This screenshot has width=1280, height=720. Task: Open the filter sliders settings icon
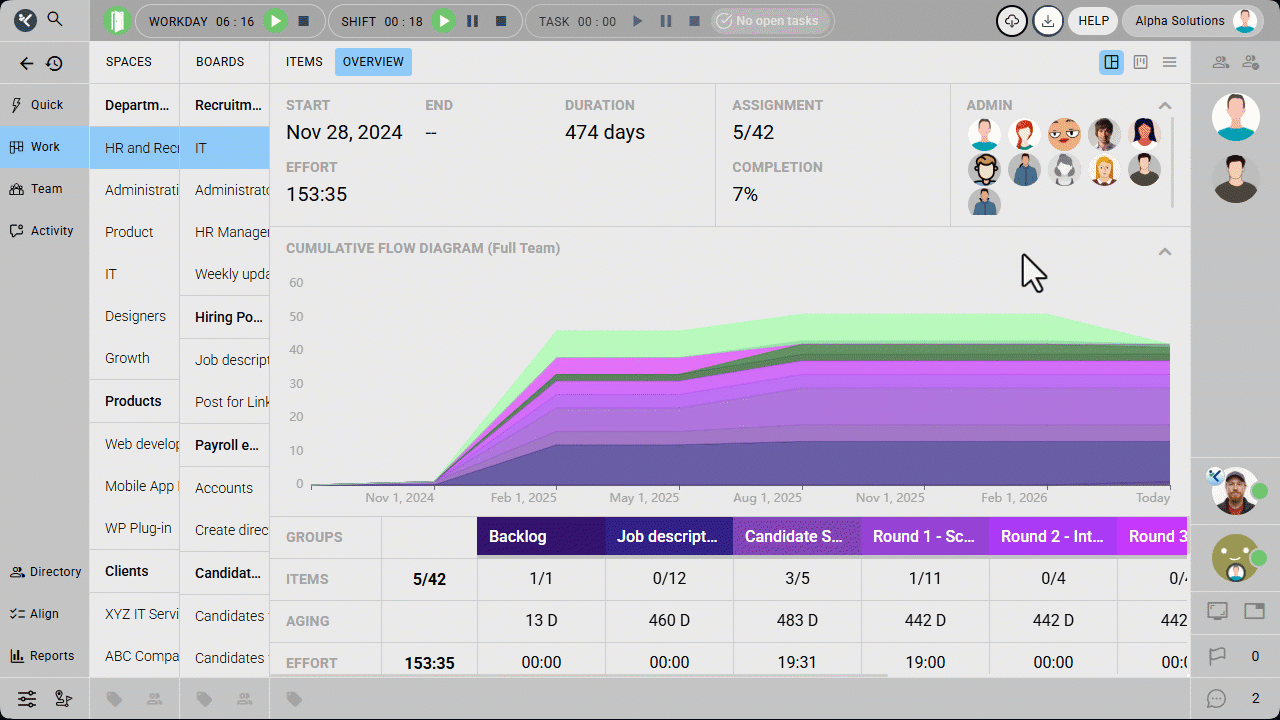27,699
